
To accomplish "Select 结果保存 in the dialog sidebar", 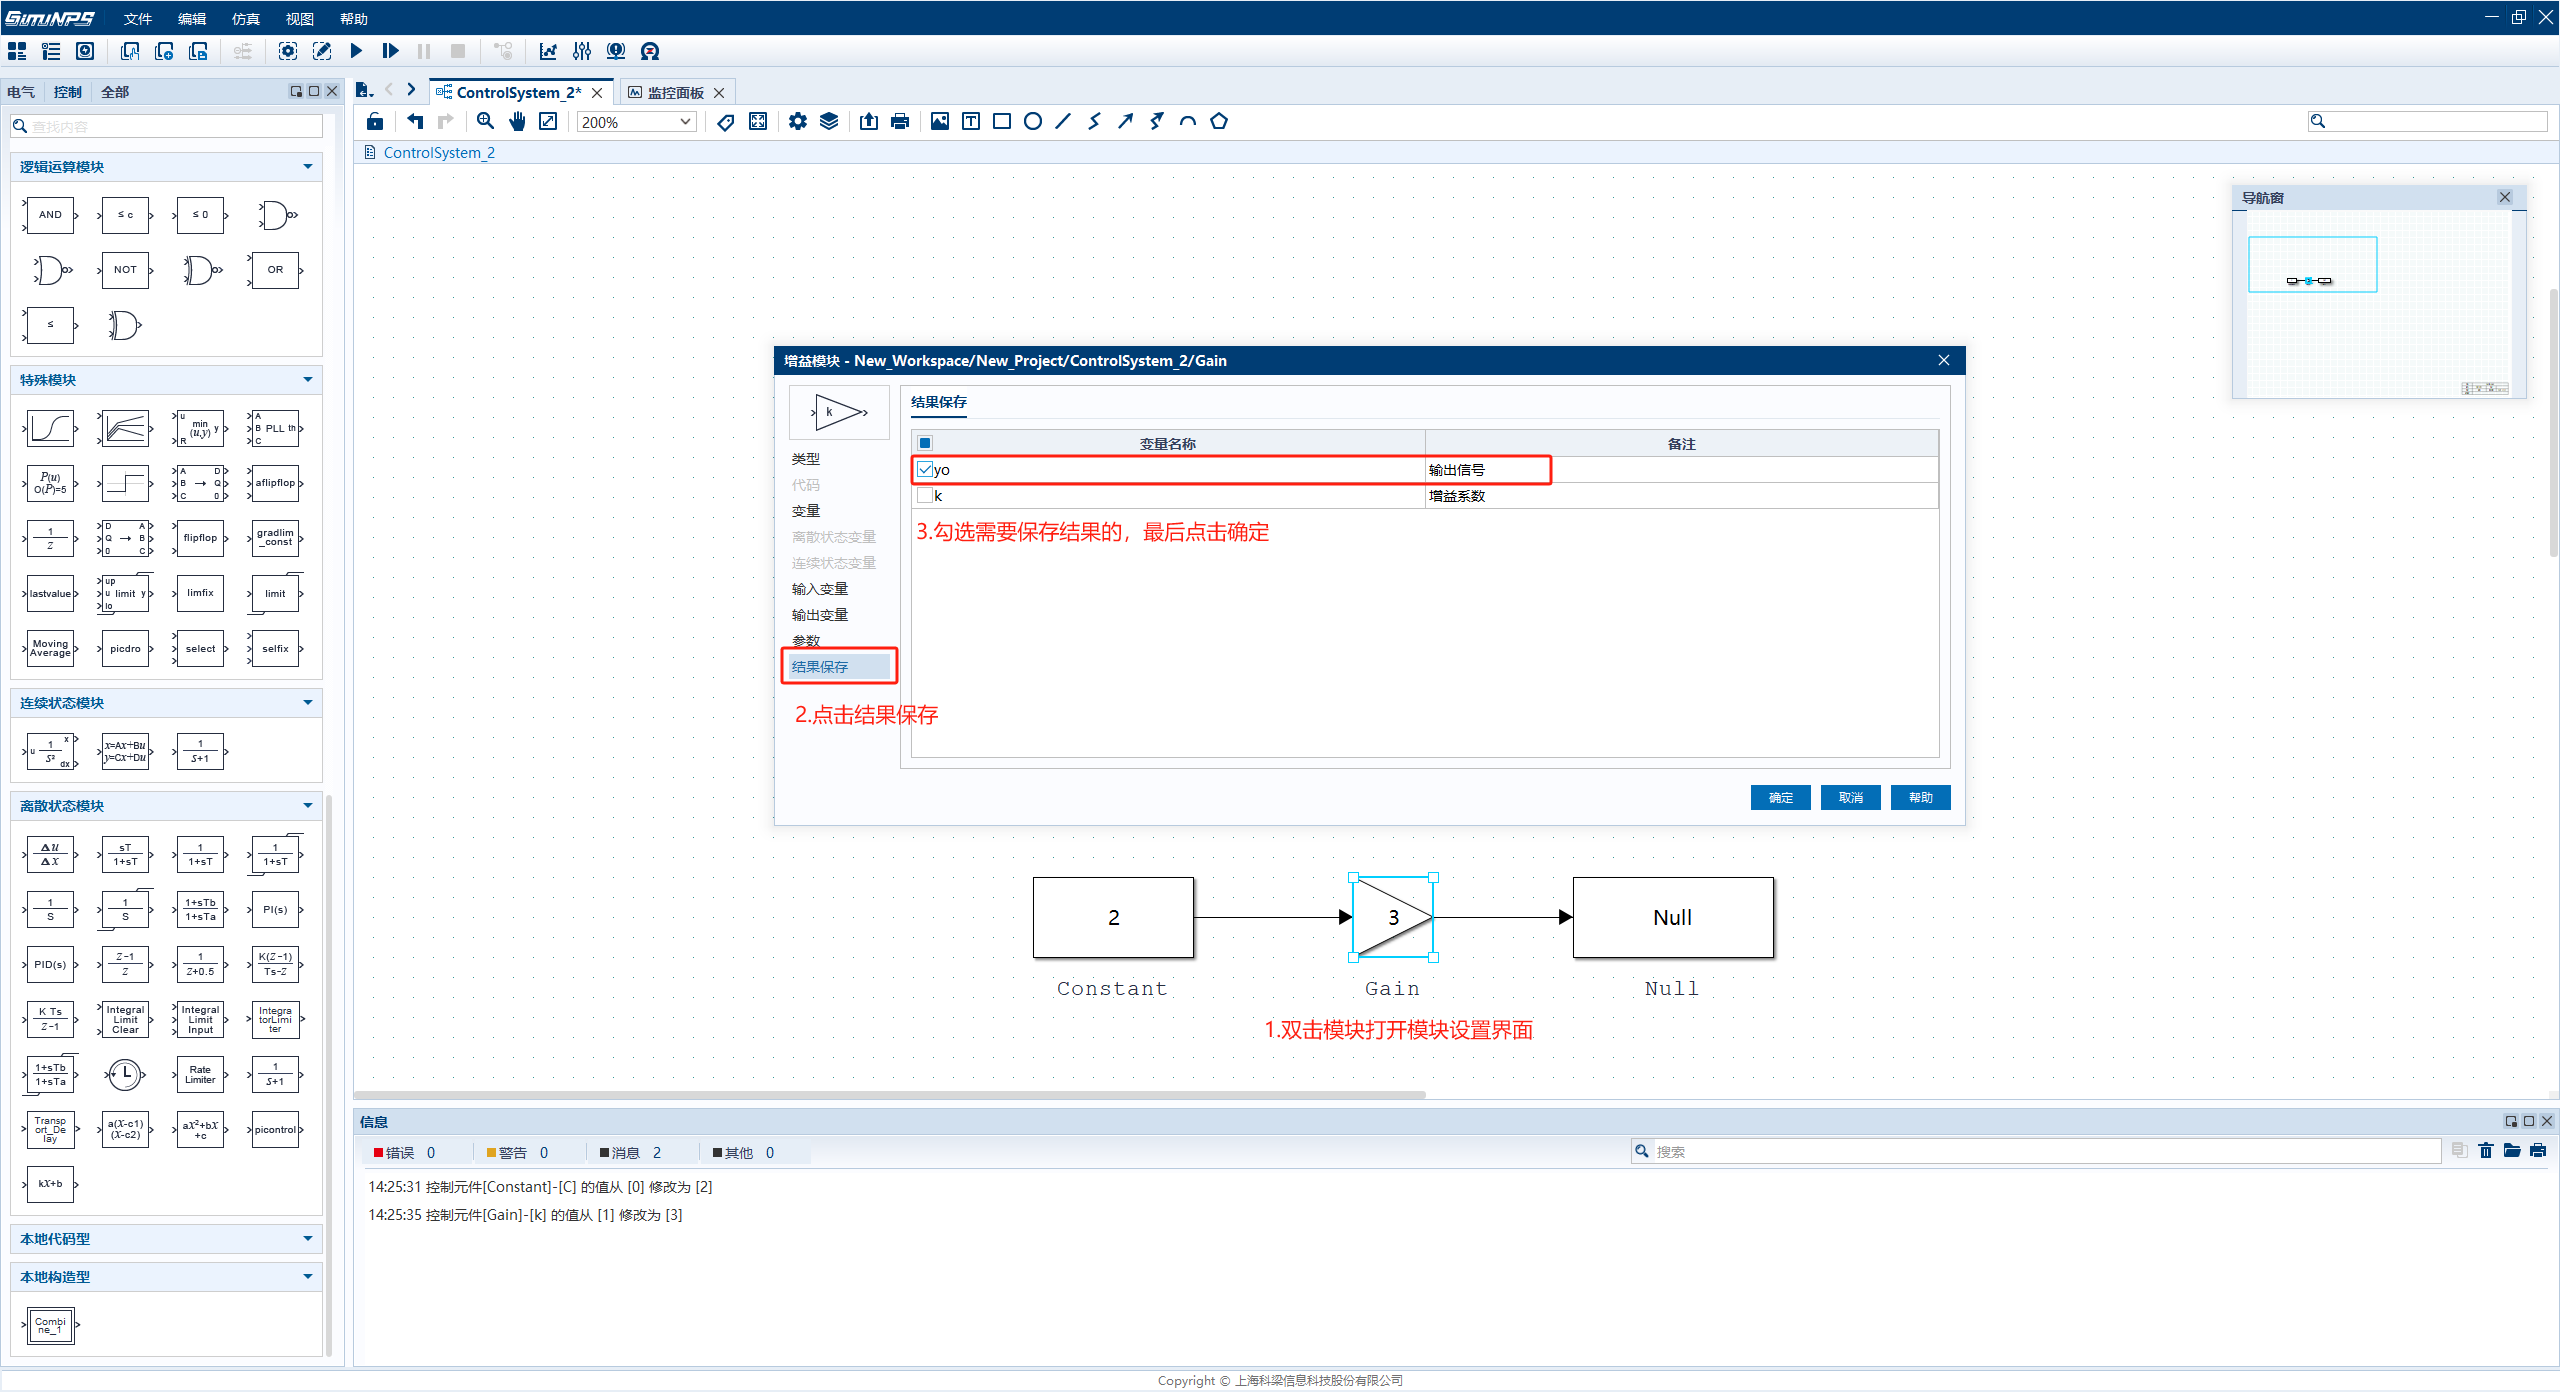I will [838, 666].
